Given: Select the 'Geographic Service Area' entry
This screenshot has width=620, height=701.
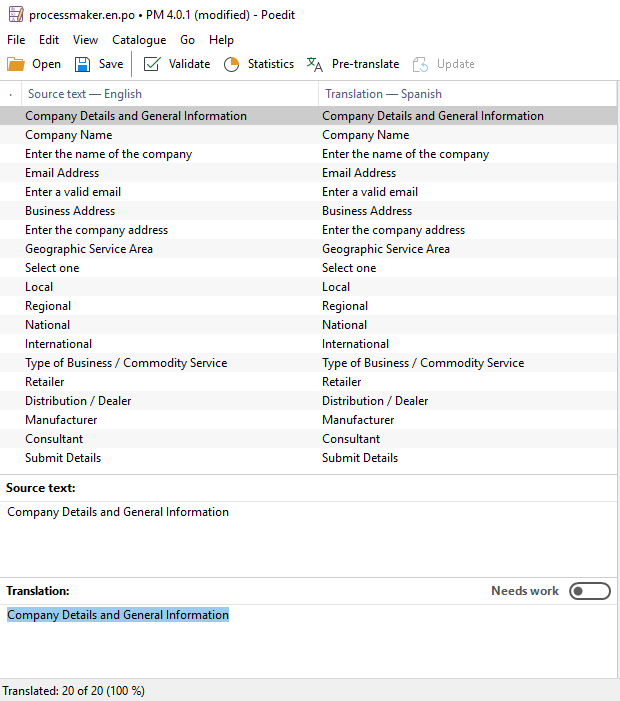Looking at the screenshot, I should pyautogui.click(x=89, y=249).
